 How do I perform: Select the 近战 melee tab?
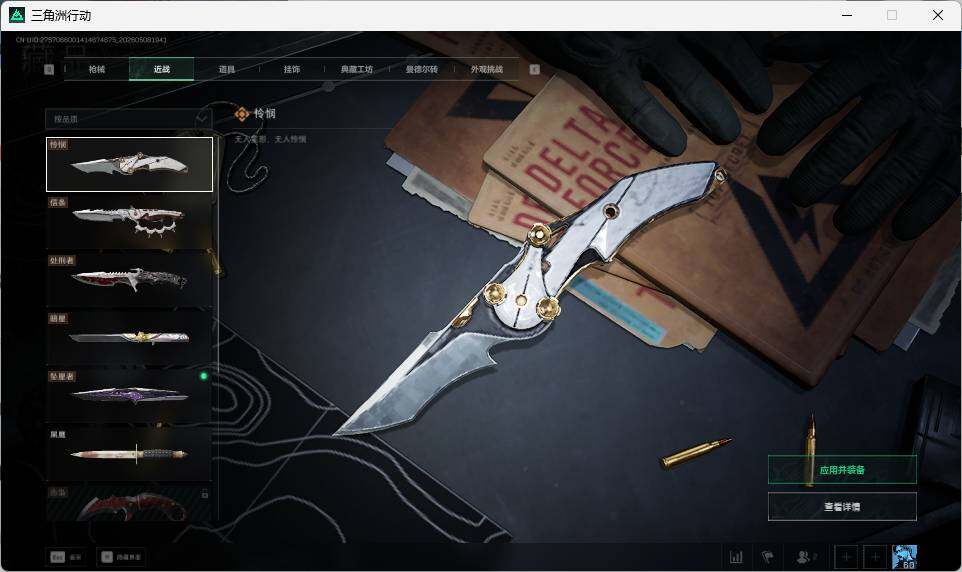[x=161, y=69]
